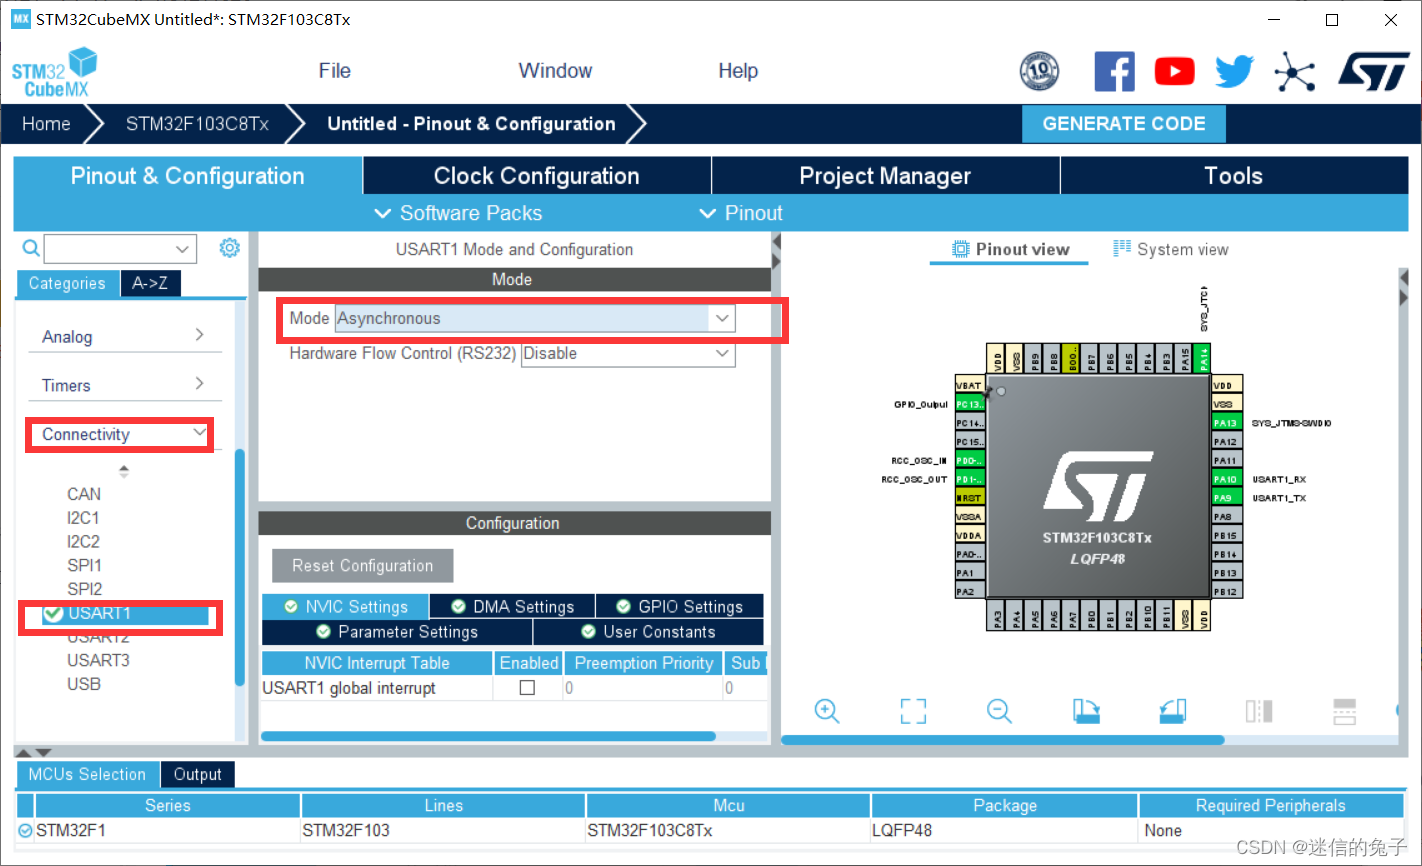Switch to the Categories tab

coord(67,283)
